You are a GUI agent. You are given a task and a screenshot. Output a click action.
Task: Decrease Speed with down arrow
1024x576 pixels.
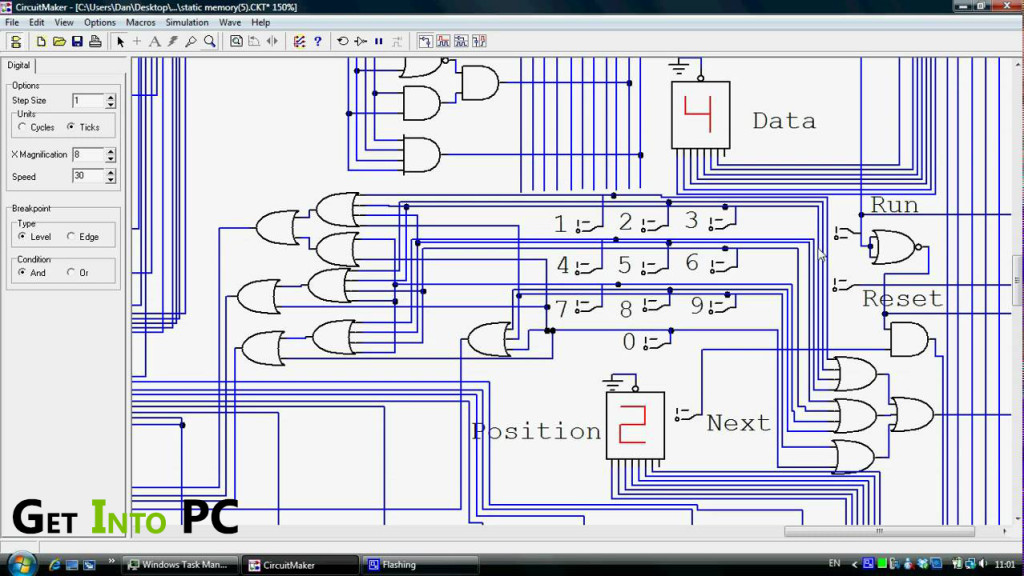(110, 180)
